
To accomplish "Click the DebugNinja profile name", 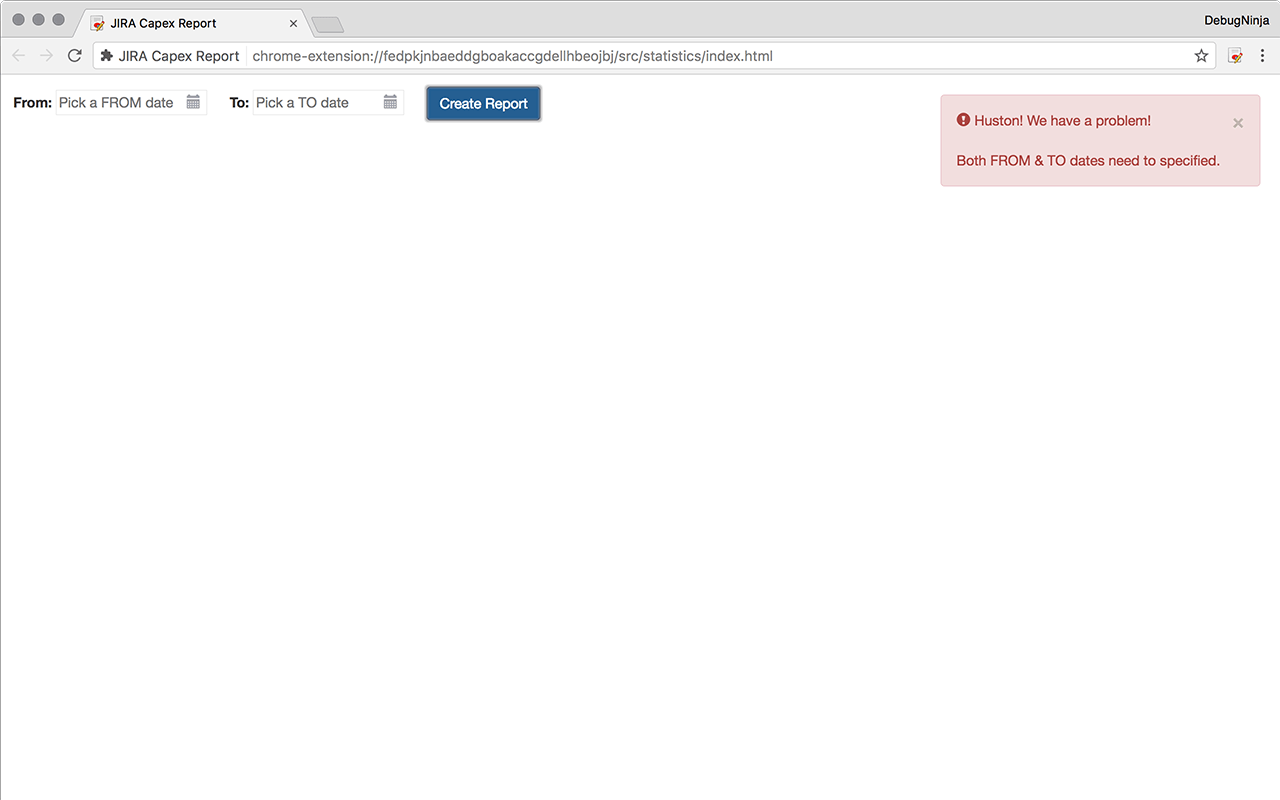I will click(1236, 20).
